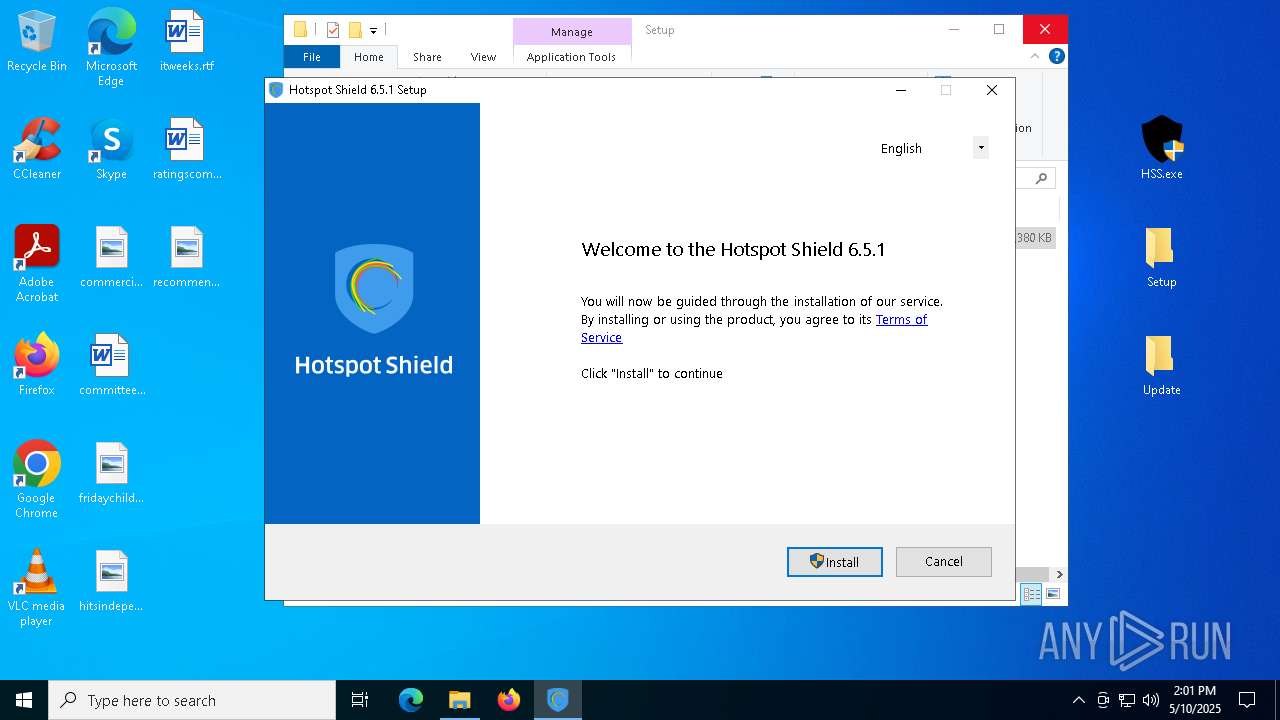Click the Install button

[835, 562]
